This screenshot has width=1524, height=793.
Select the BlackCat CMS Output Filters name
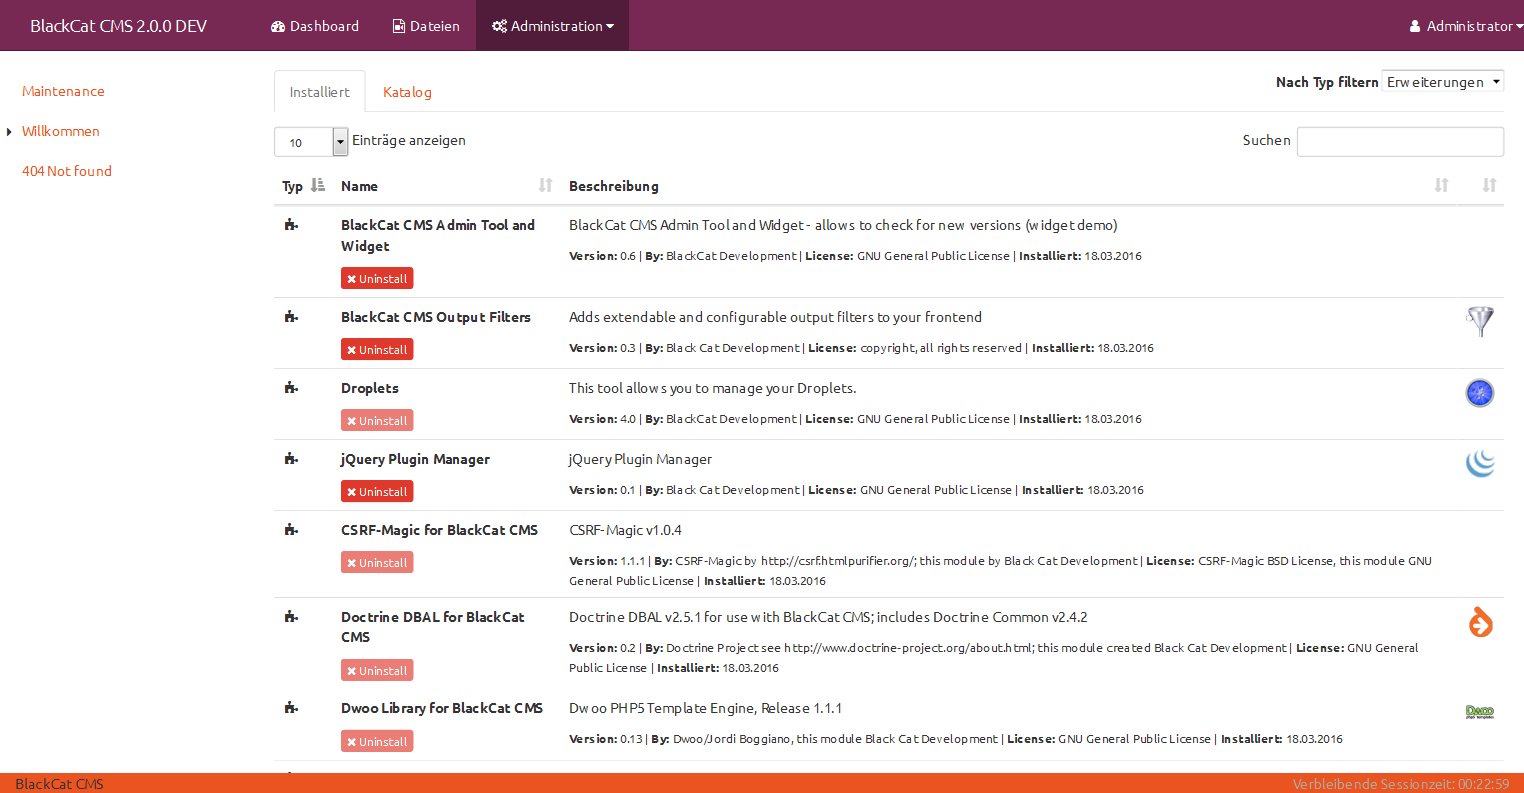coord(436,317)
